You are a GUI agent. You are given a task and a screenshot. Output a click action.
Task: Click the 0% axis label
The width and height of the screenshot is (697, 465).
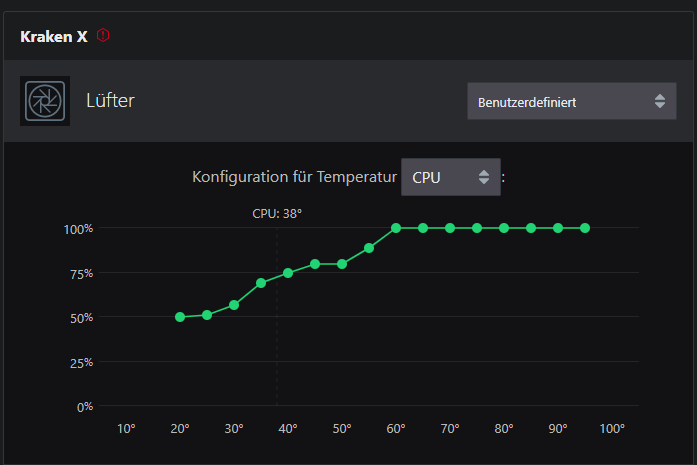pos(85,407)
